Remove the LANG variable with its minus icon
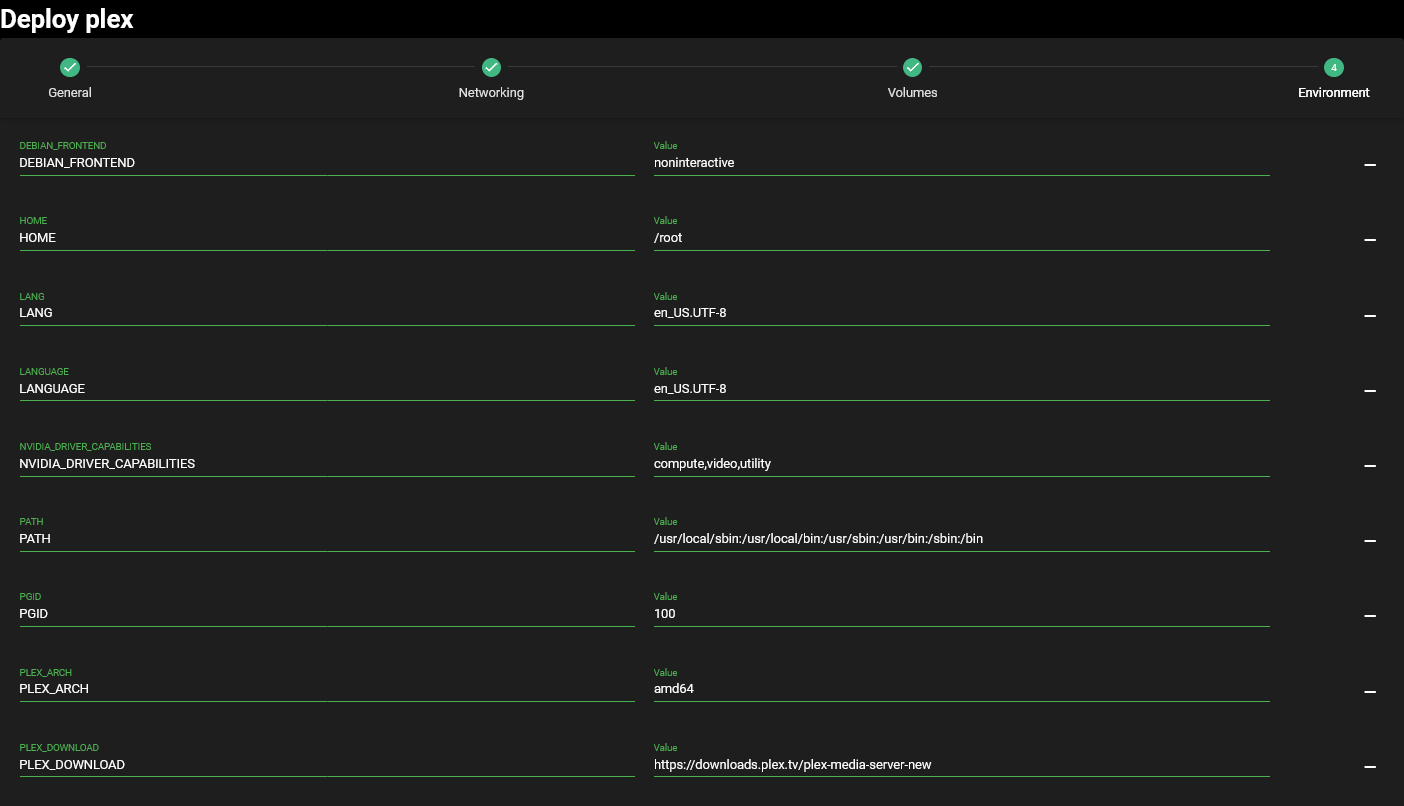 coord(1370,315)
